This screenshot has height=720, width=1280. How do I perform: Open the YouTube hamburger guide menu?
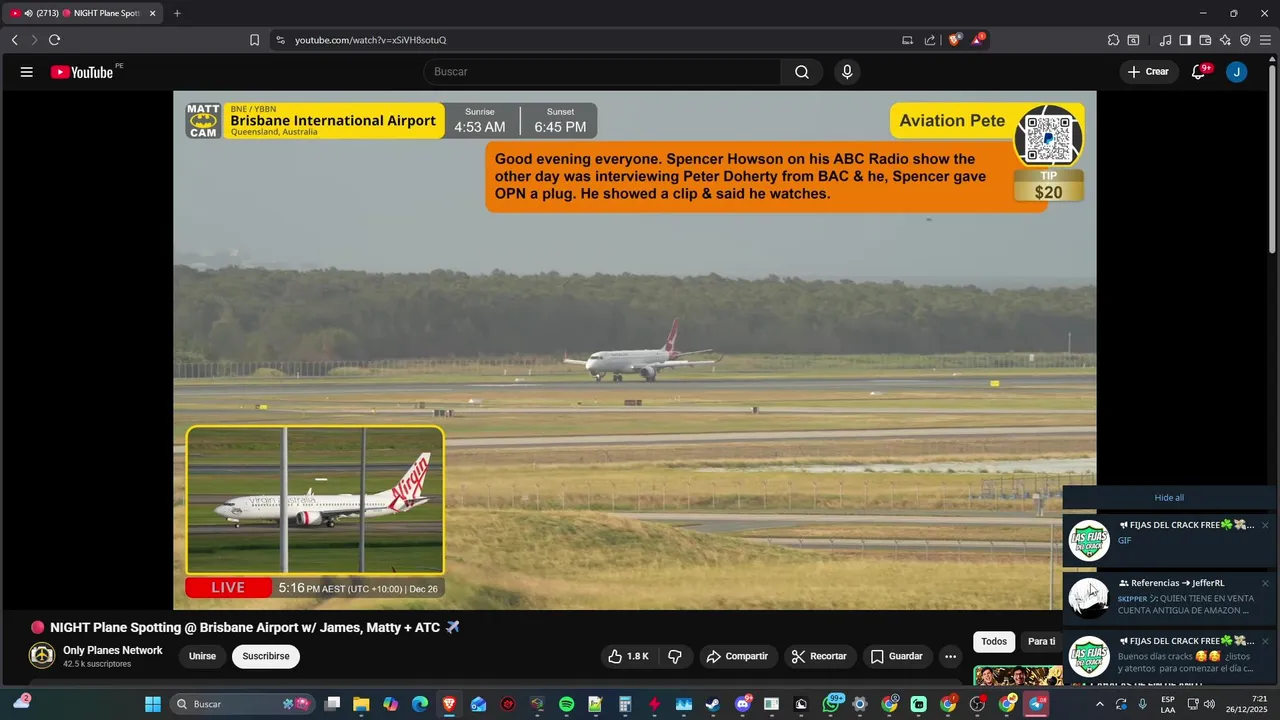point(27,72)
